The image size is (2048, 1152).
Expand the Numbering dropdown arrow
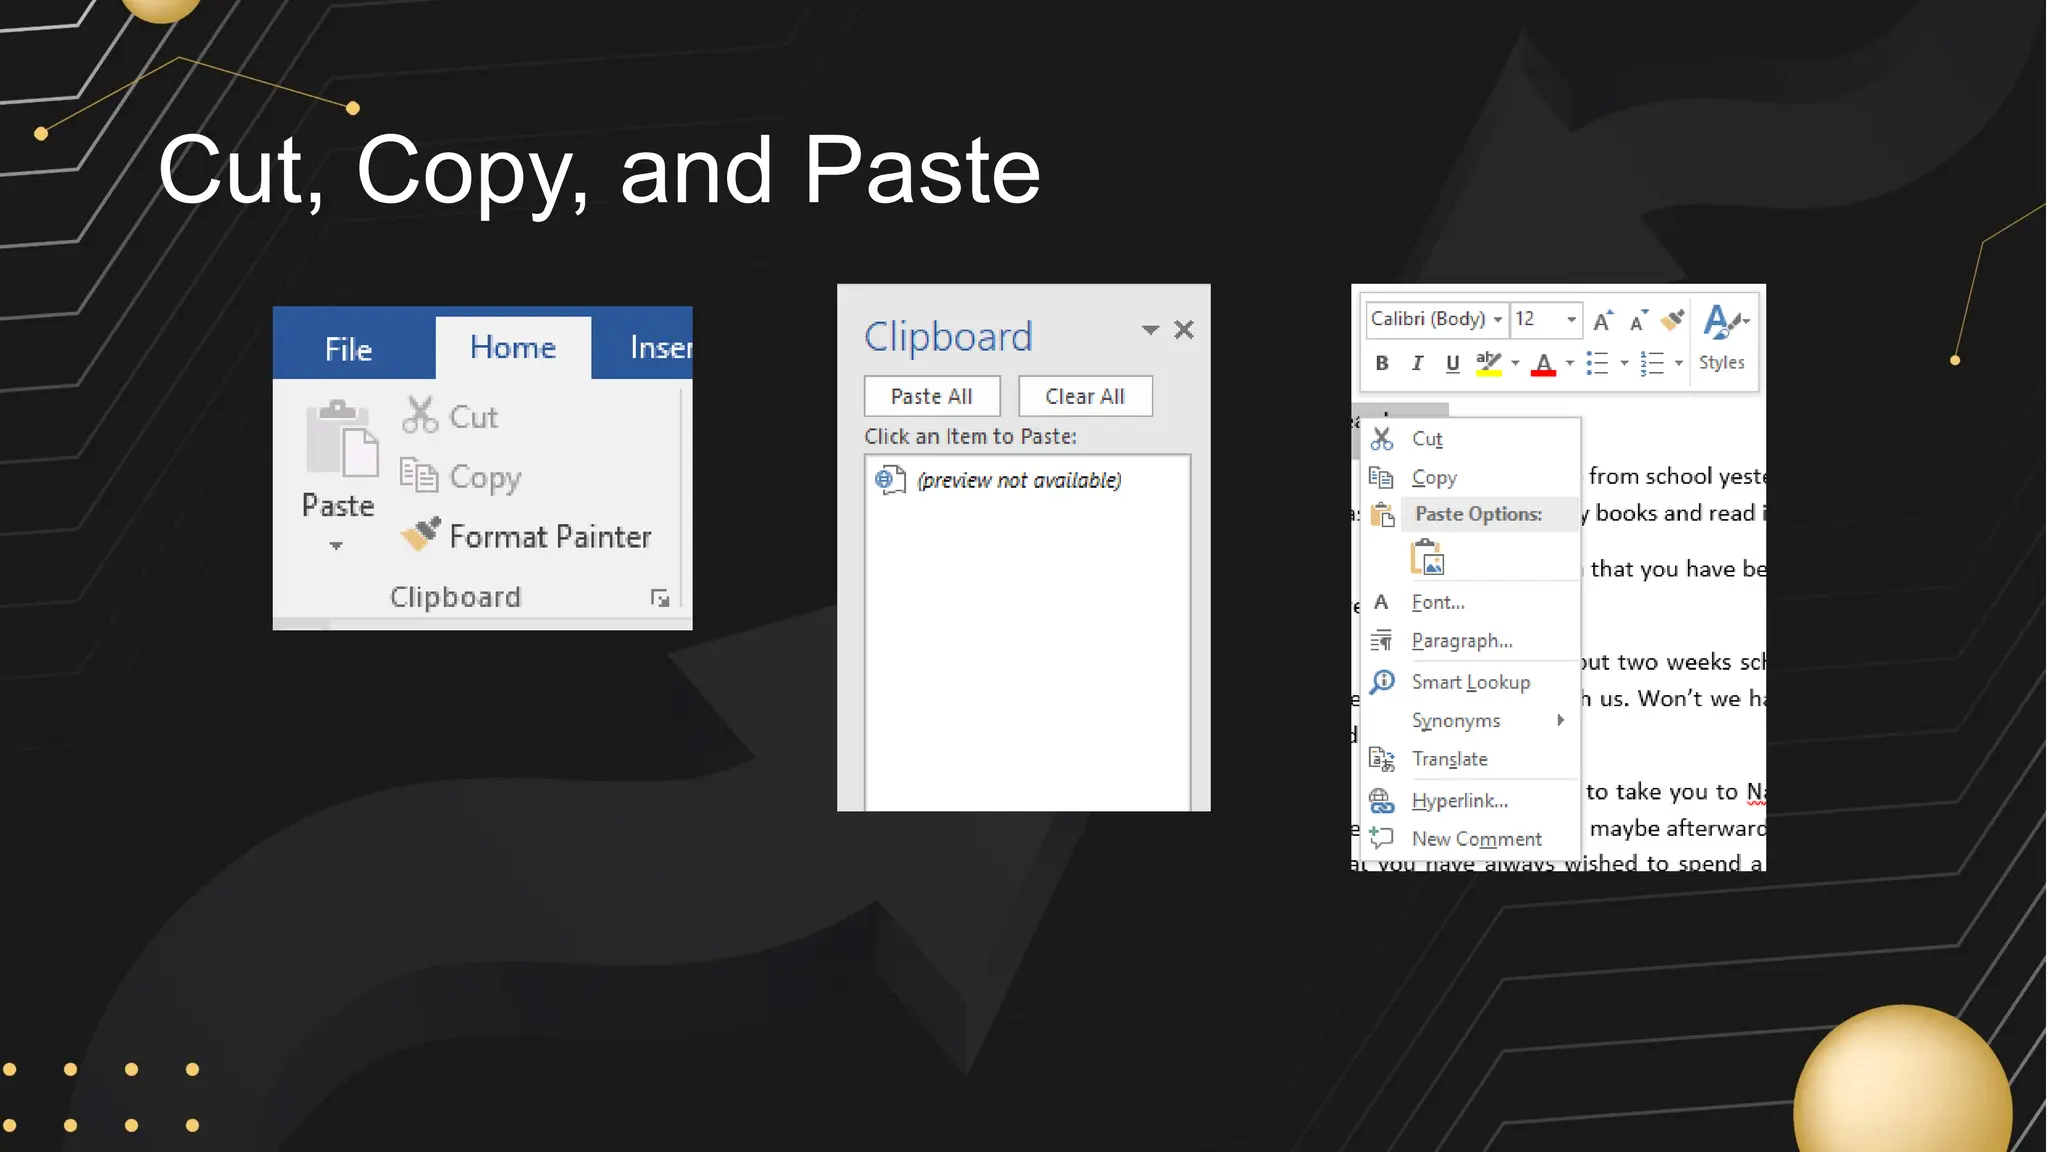(x=1679, y=363)
